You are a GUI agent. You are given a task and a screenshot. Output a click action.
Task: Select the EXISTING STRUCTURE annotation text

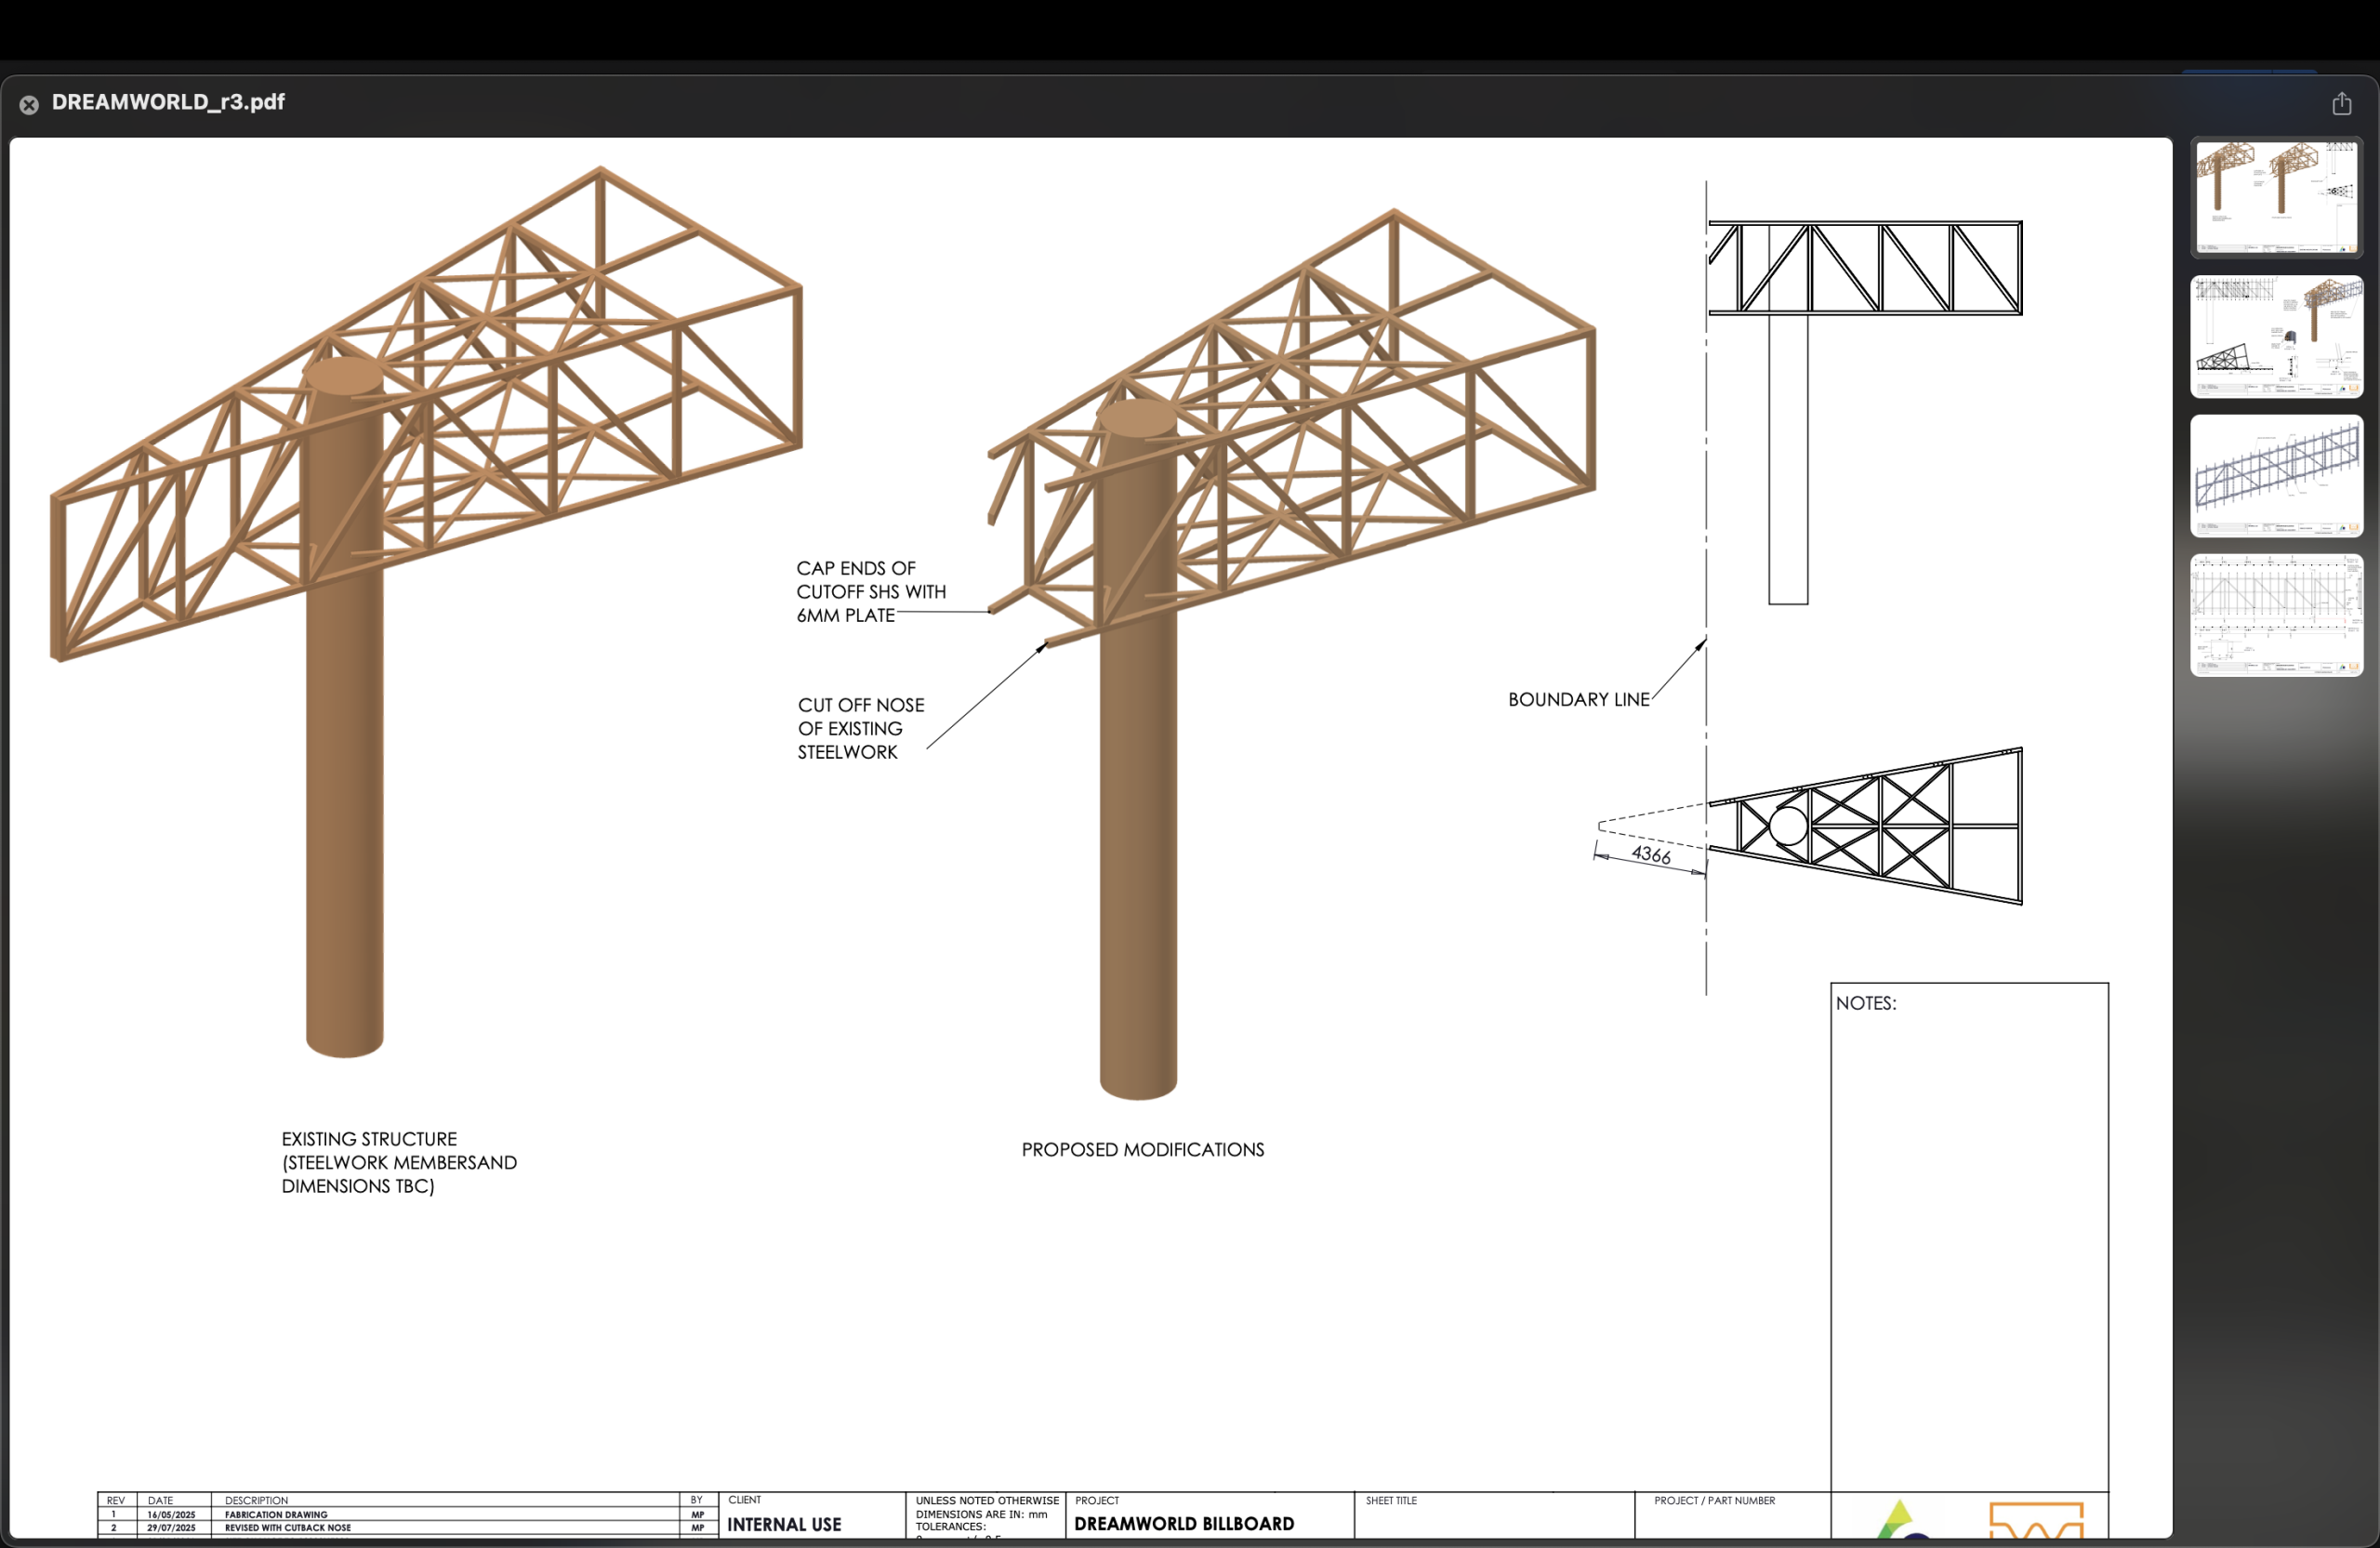[x=398, y=1162]
